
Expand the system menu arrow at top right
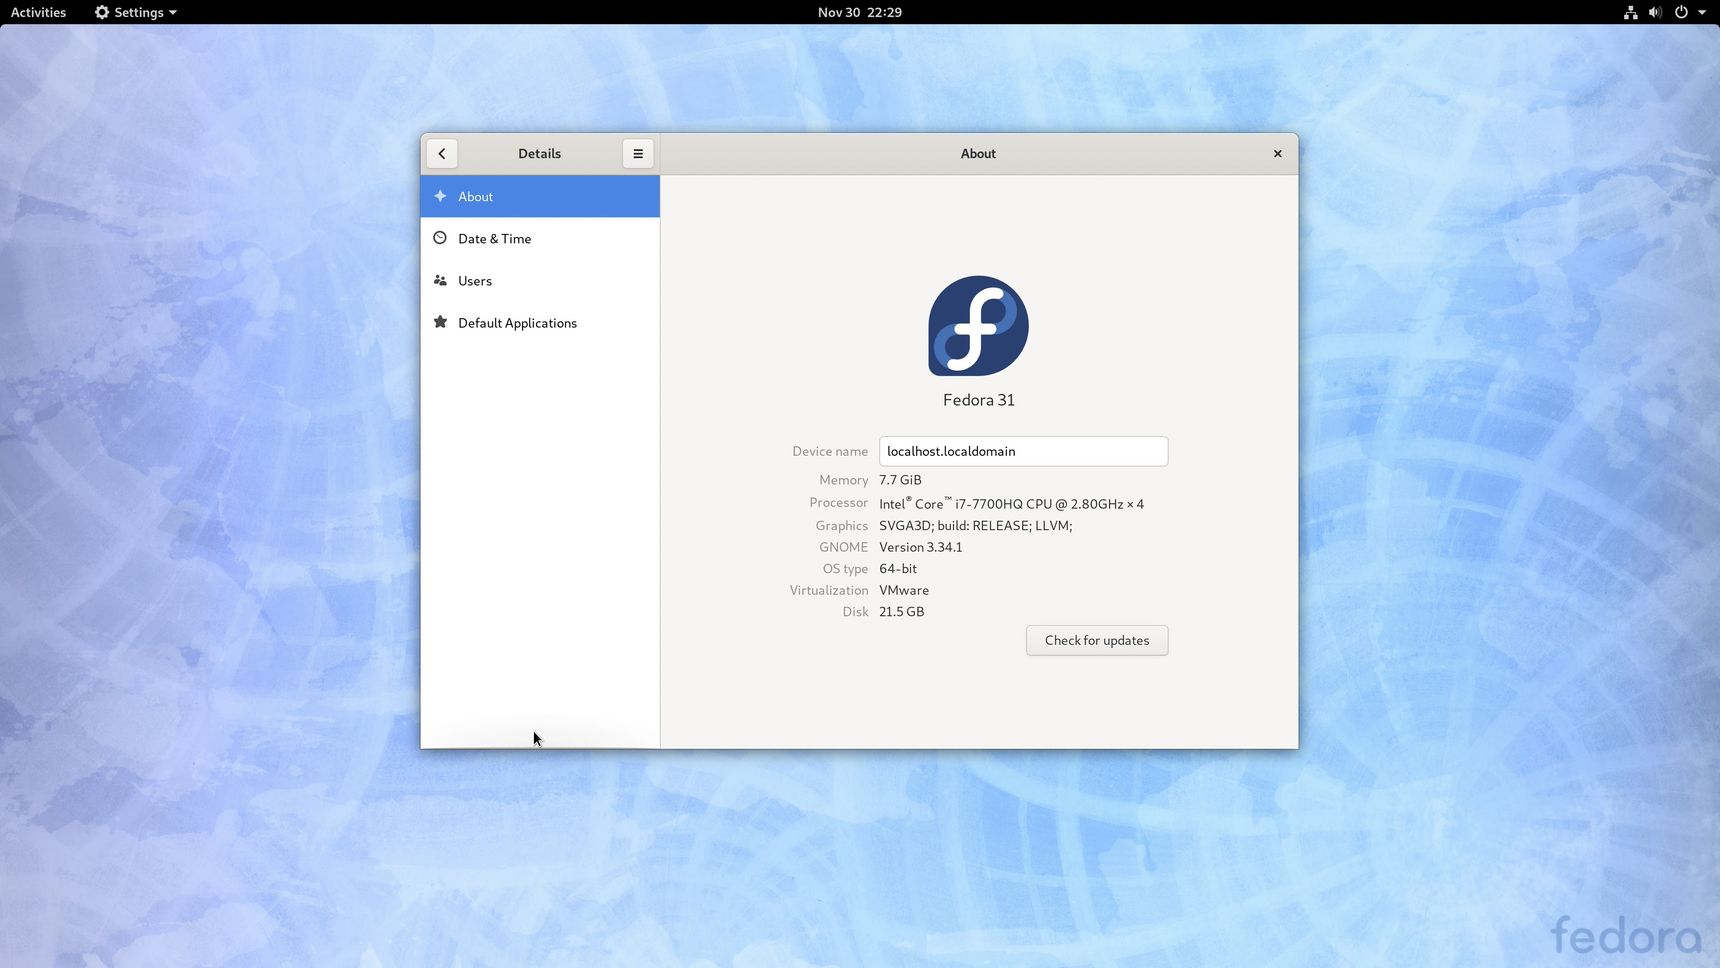pos(1702,13)
